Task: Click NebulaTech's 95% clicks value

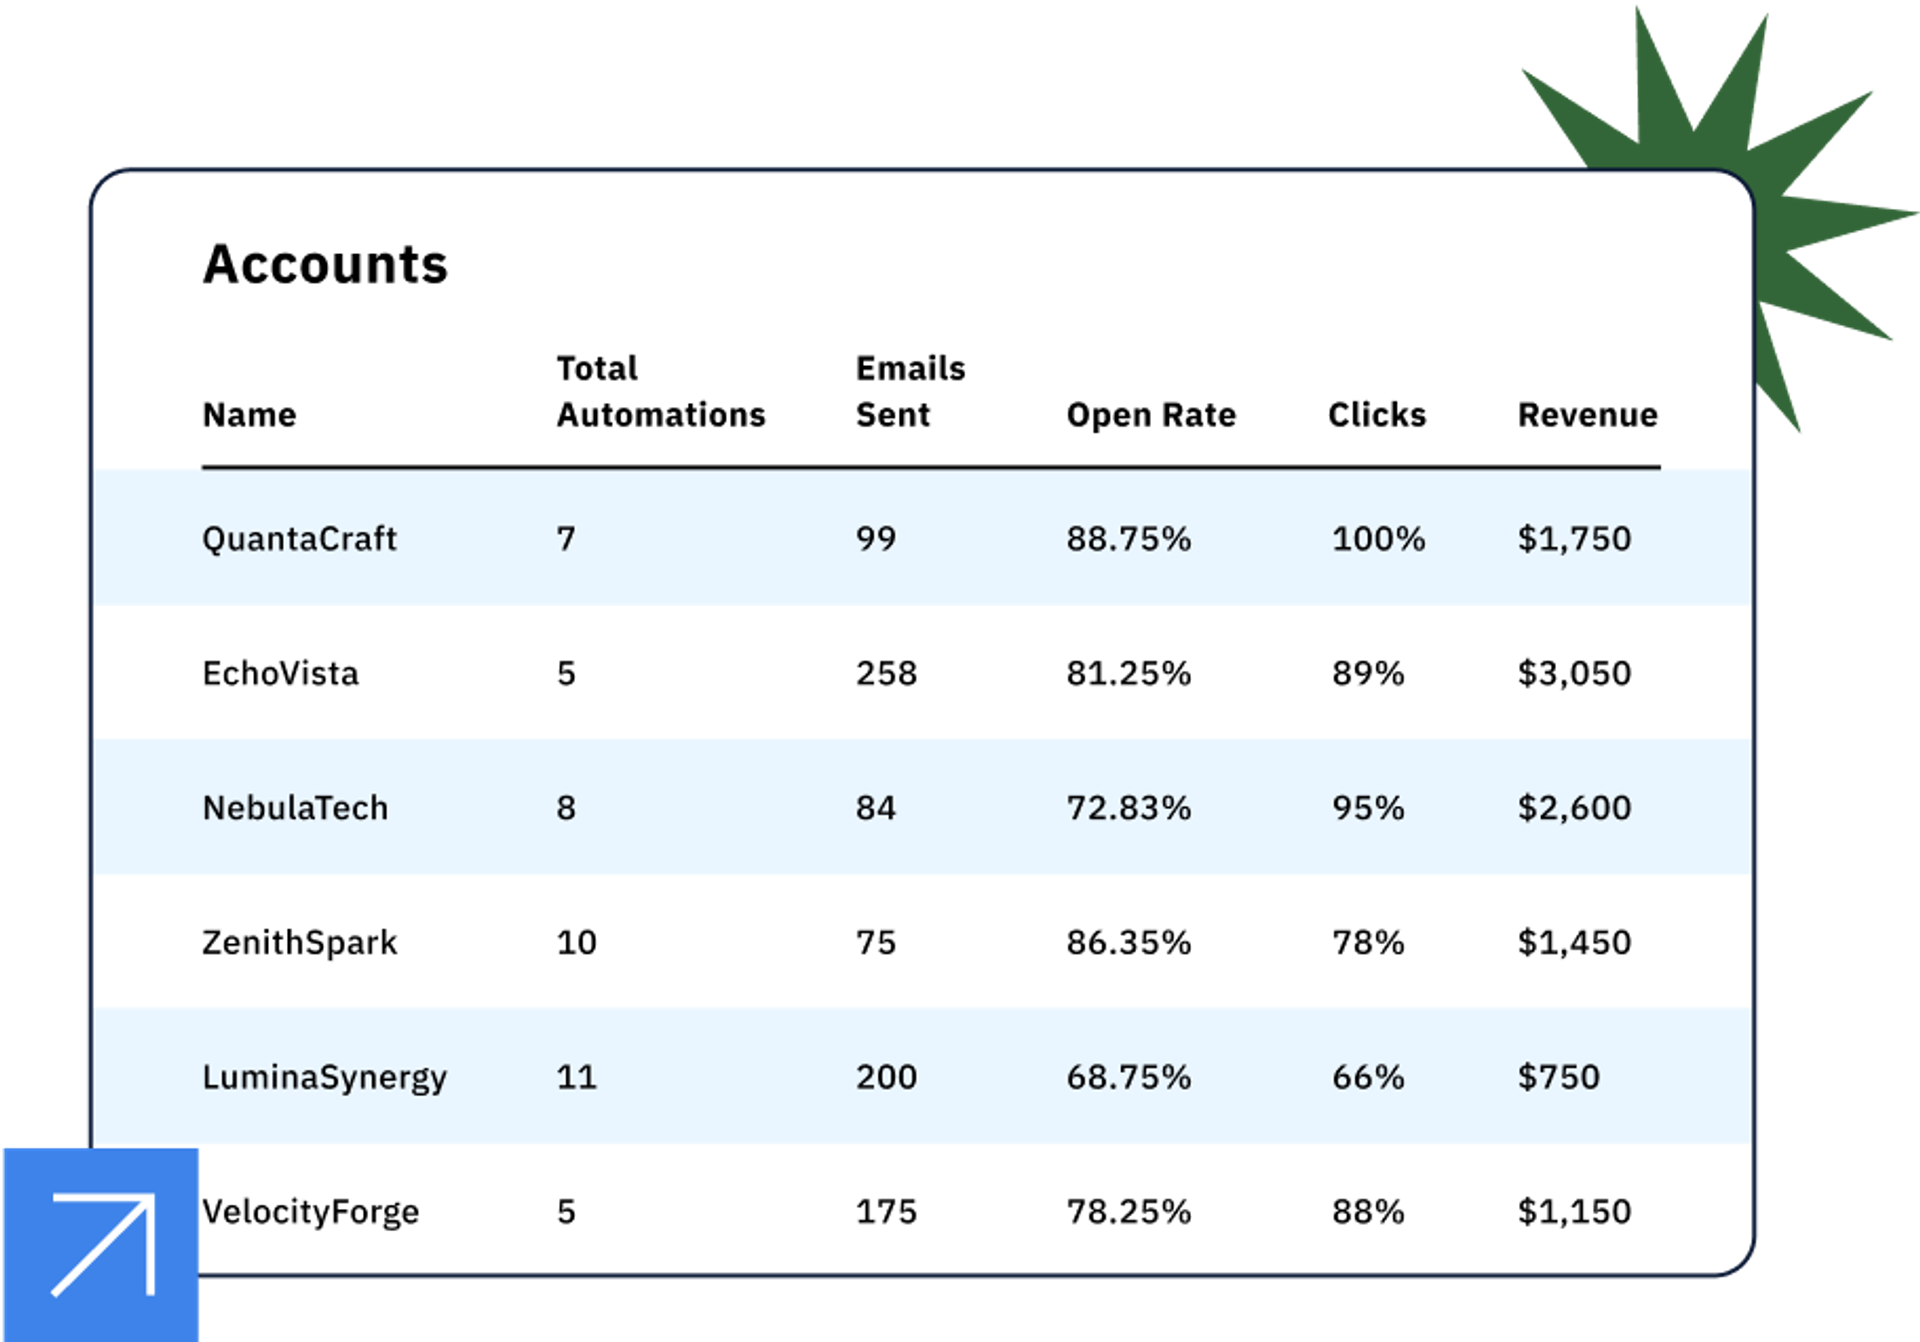Action: tap(1367, 808)
